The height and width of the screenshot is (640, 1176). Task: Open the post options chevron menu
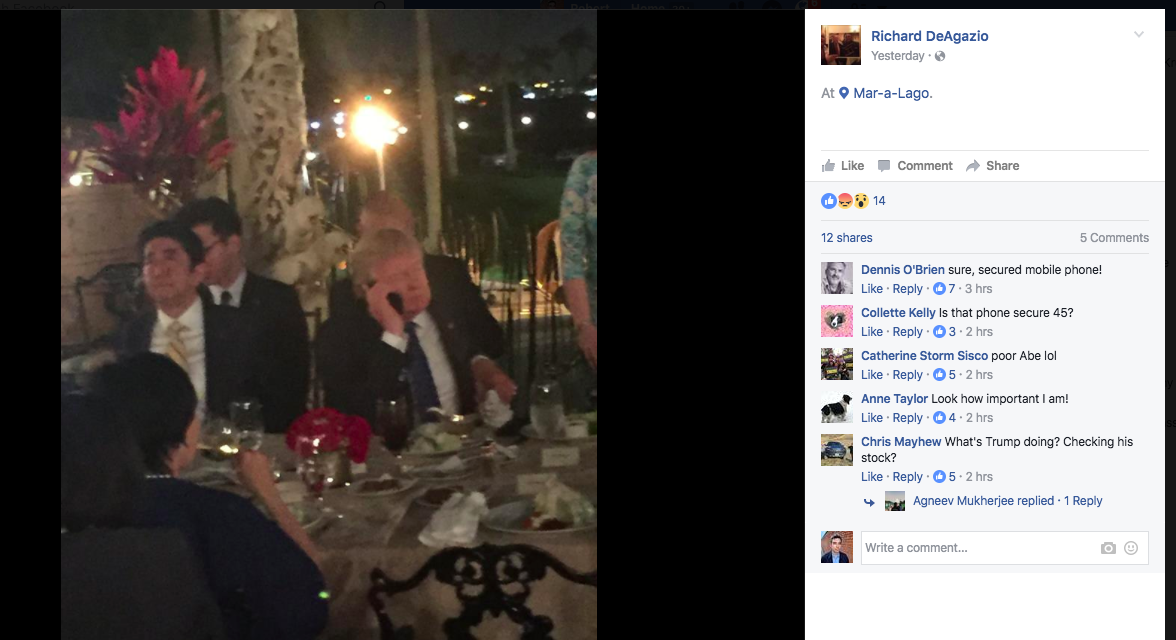click(1138, 35)
